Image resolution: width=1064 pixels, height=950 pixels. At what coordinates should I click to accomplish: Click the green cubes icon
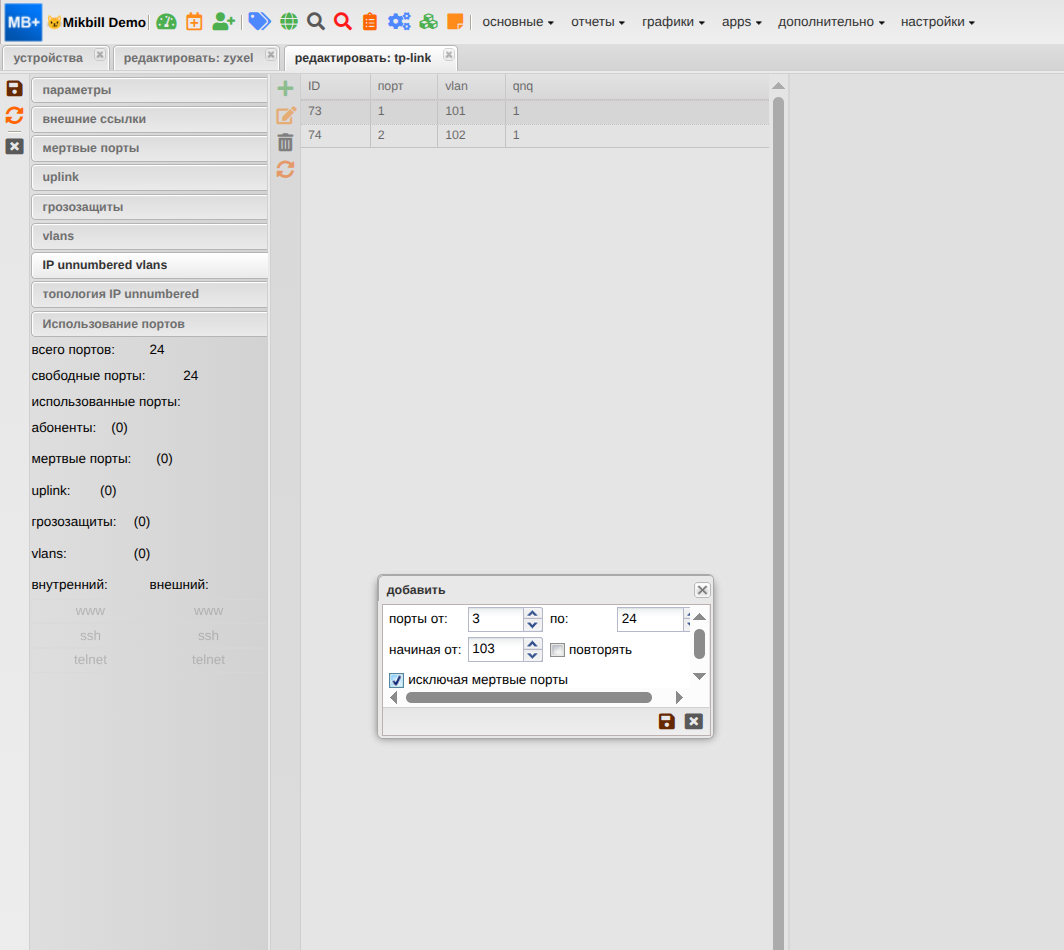(x=428, y=22)
